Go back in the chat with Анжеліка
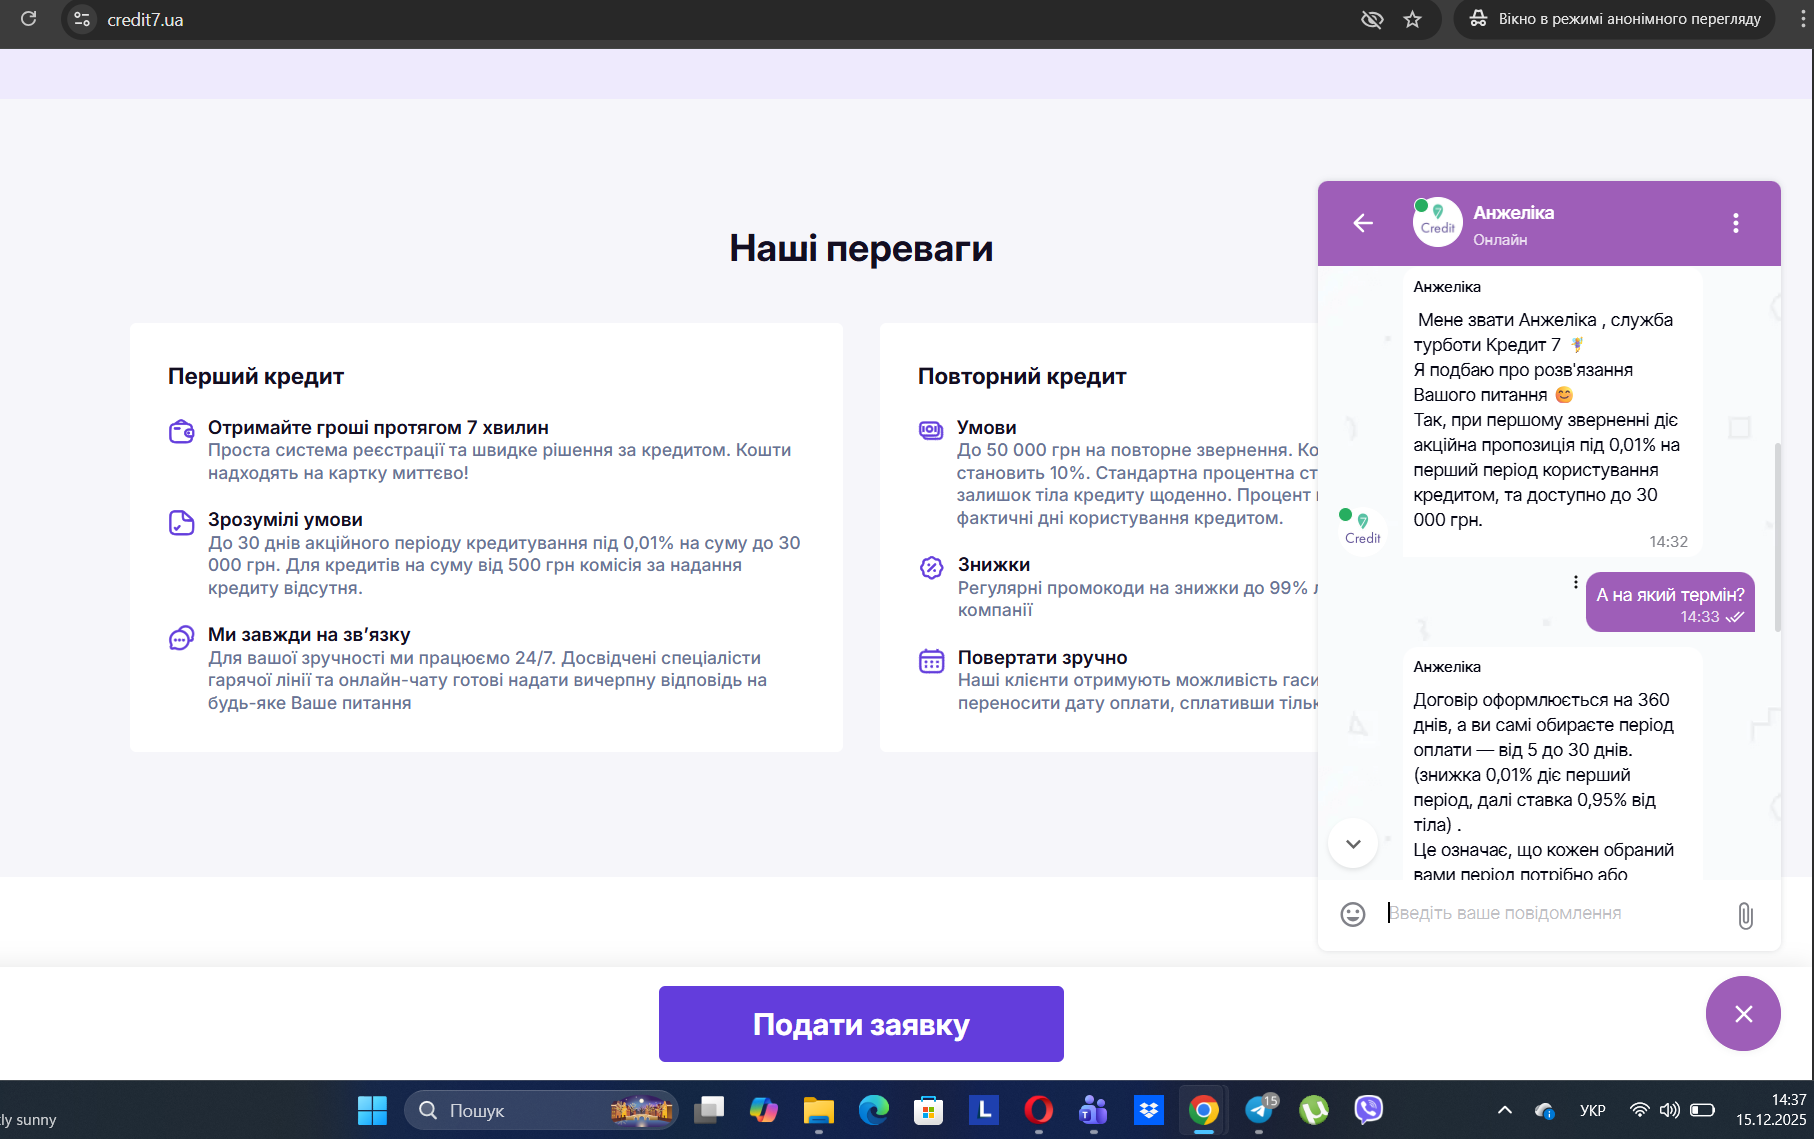 pos(1362,223)
